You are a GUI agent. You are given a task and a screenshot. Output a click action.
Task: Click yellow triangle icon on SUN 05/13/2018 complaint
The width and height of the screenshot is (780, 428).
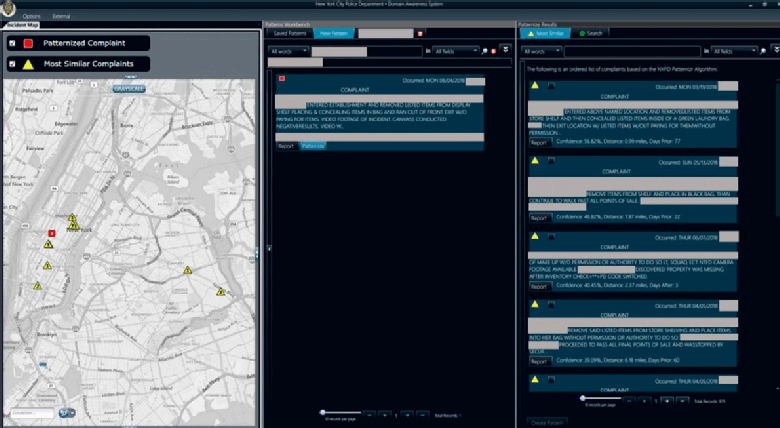point(535,160)
